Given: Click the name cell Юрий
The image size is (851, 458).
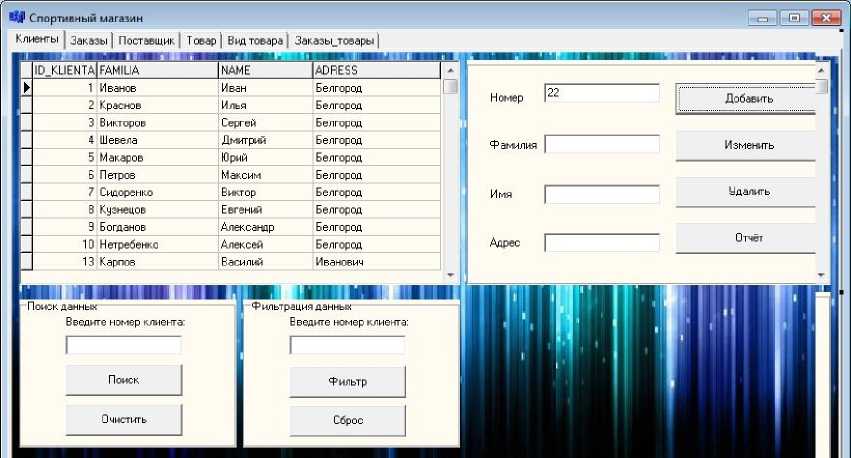Looking at the screenshot, I should click(265, 157).
